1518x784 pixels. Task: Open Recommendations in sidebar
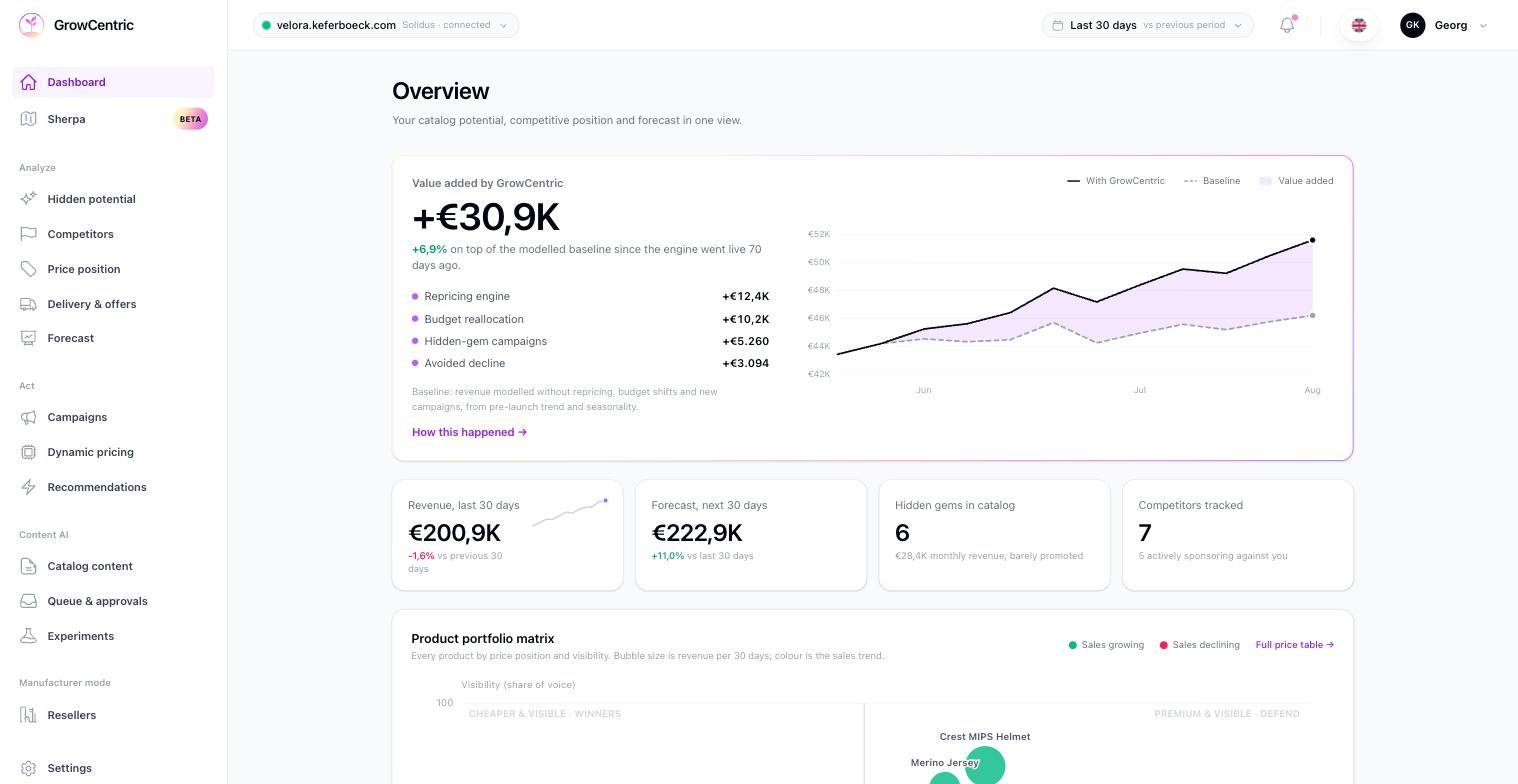click(x=114, y=487)
